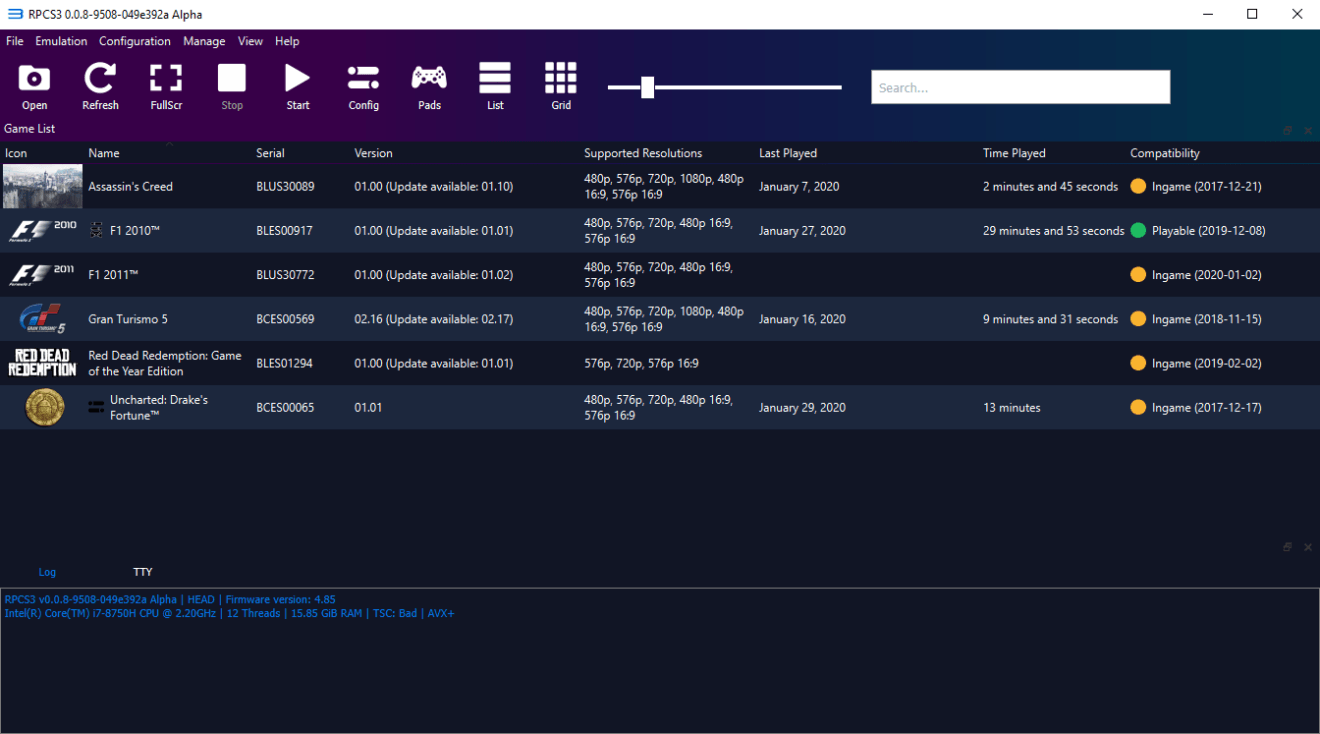The height and width of the screenshot is (734, 1320).
Task: Switch to fullscreen with FullScr icon
Action: pos(166,87)
